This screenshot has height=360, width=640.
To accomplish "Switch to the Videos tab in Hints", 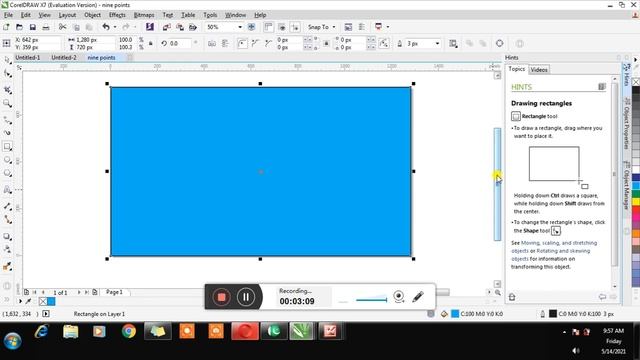I will [x=539, y=70].
